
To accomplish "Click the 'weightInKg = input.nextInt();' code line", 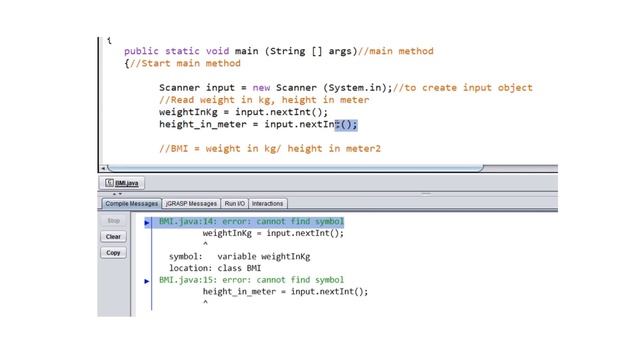I will pyautogui.click(x=243, y=112).
